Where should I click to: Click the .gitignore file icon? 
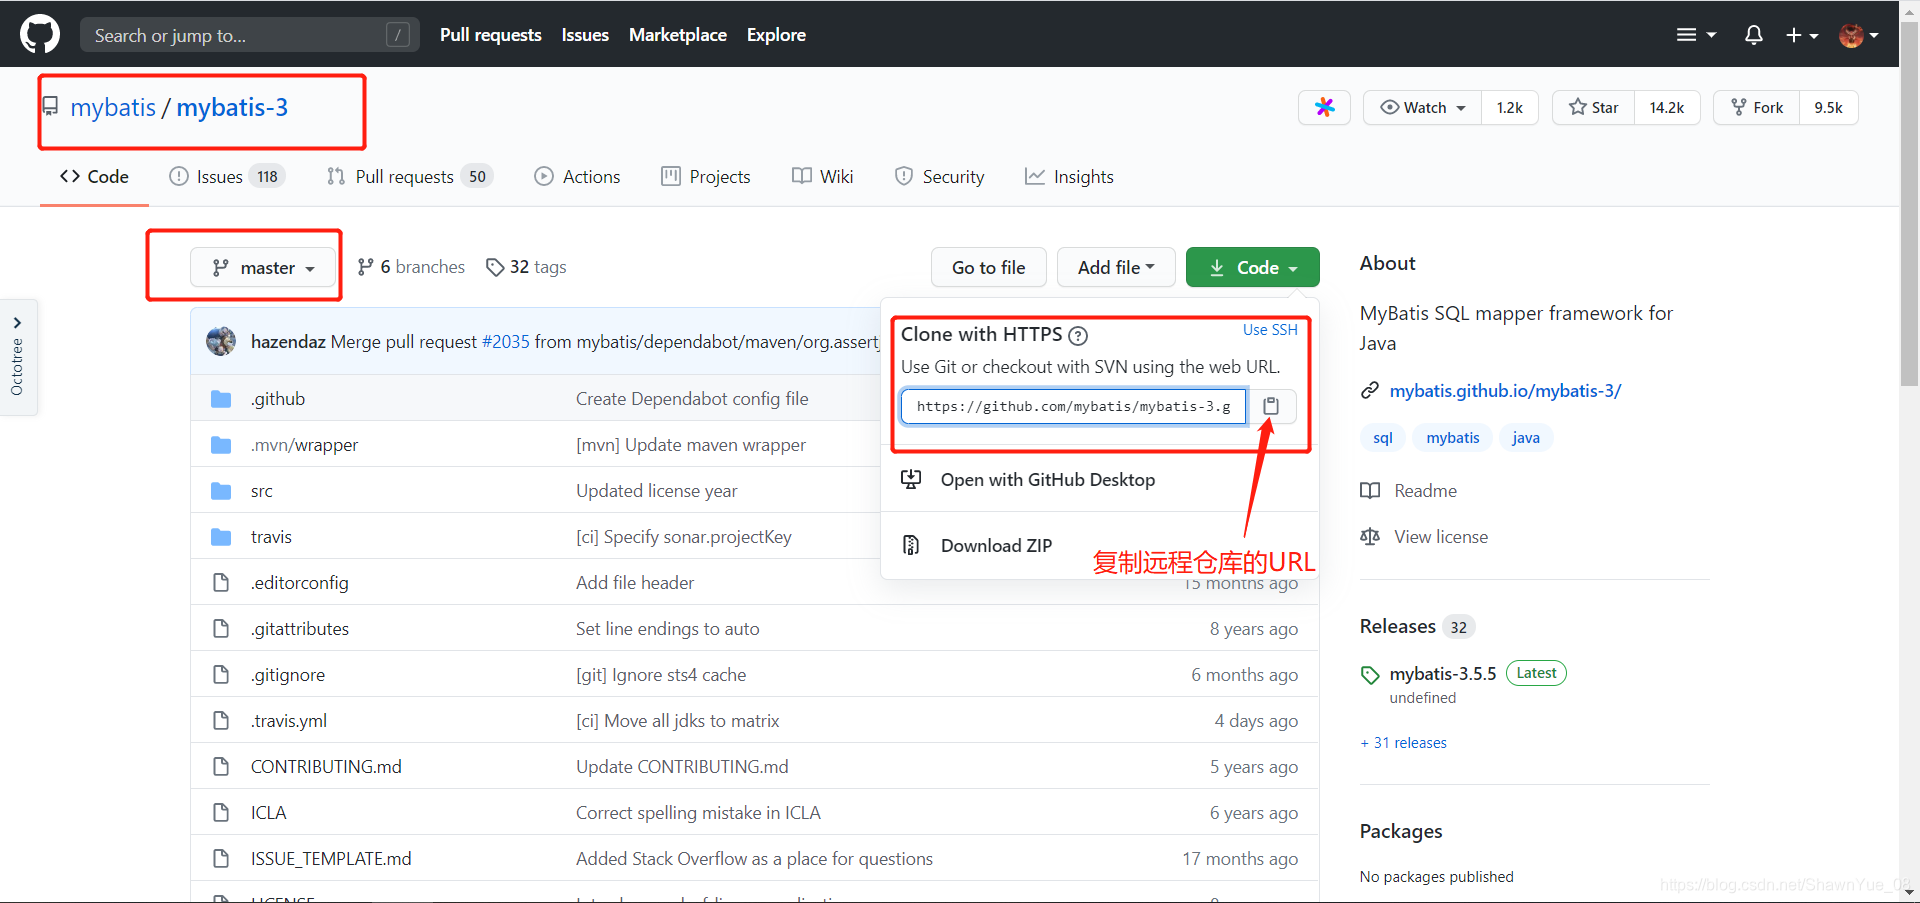tap(221, 675)
